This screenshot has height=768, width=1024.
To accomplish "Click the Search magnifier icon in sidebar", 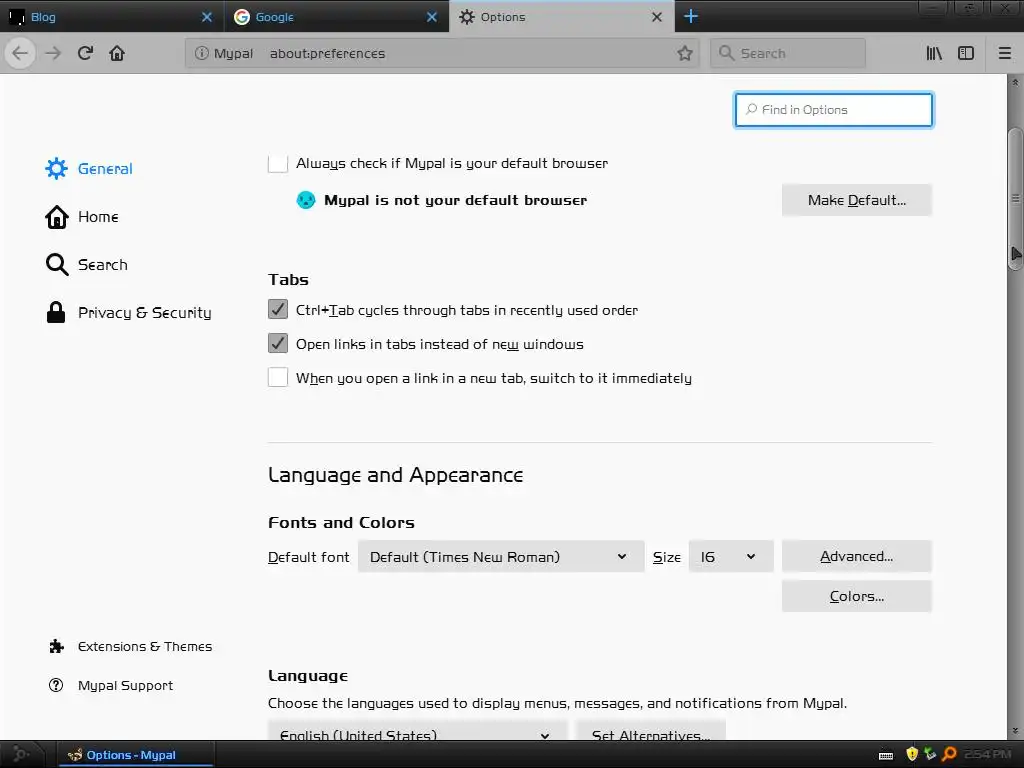I will (57, 264).
